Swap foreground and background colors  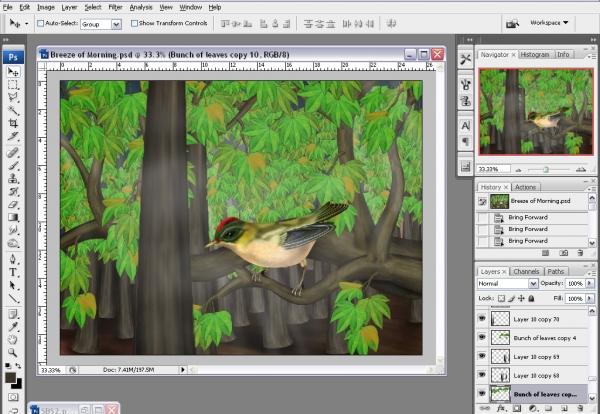18,366
